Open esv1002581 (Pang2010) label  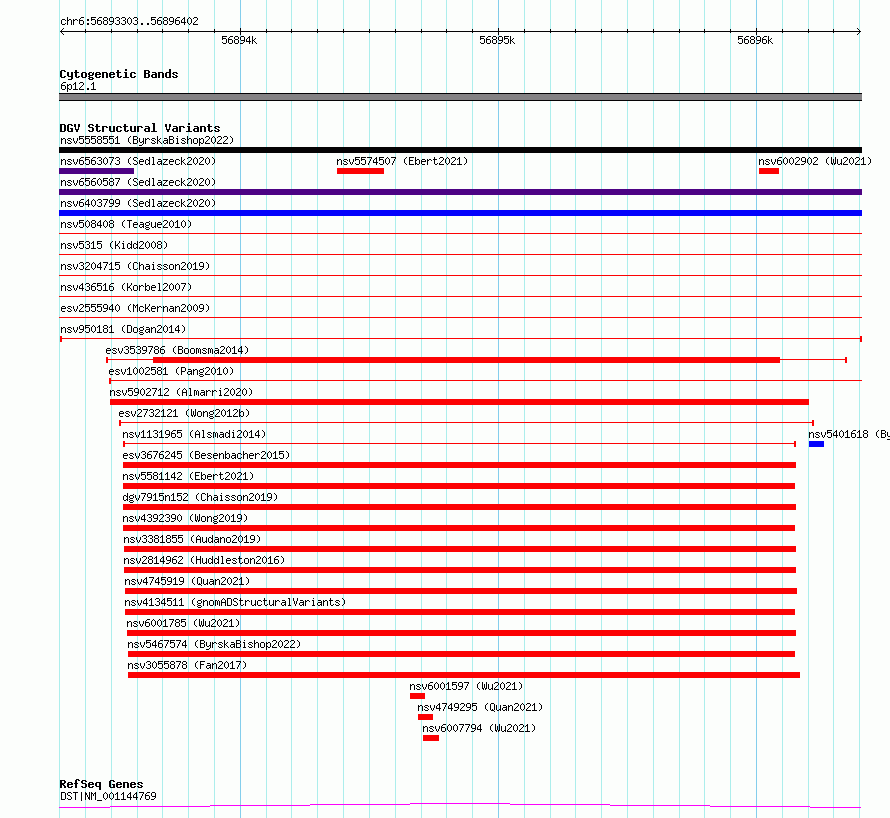pos(171,371)
